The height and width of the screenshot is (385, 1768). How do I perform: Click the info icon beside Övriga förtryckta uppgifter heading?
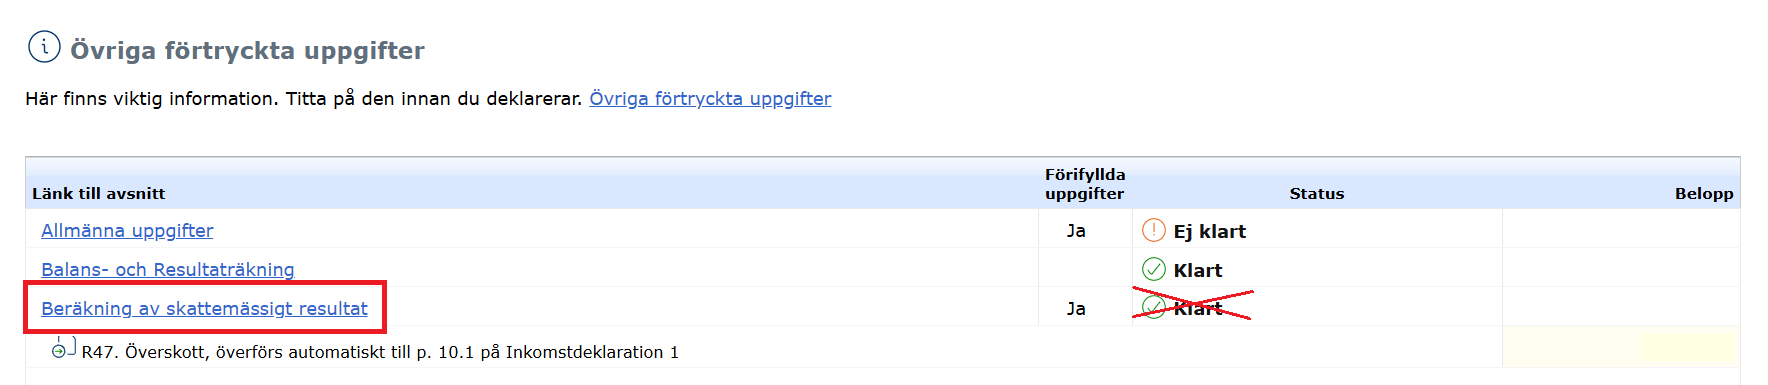pyautogui.click(x=44, y=47)
